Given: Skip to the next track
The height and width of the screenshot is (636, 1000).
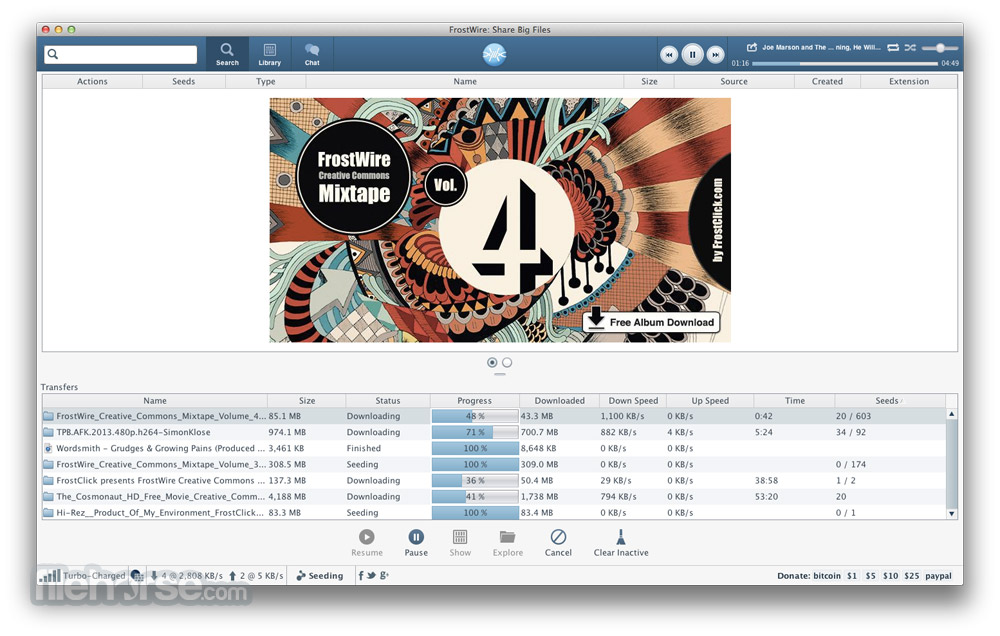Looking at the screenshot, I should tap(716, 55).
